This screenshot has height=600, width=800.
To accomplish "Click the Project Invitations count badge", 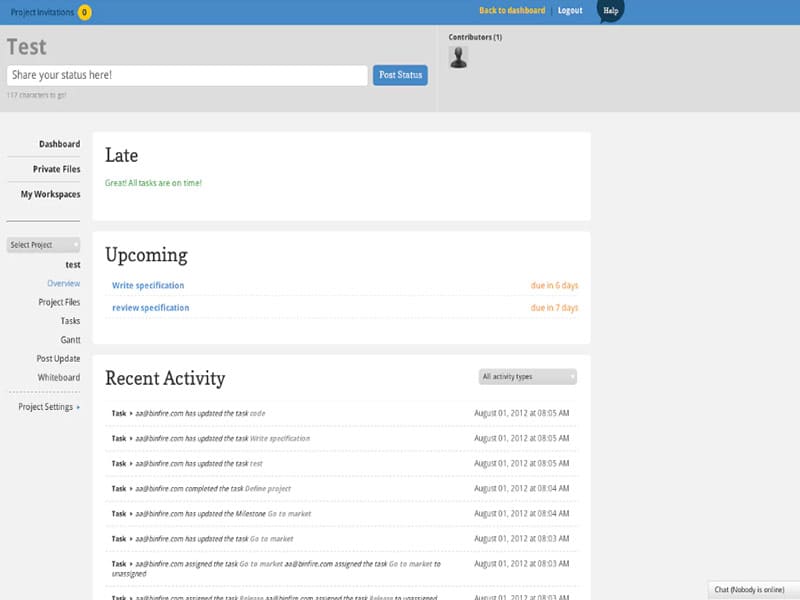I will point(84,12).
